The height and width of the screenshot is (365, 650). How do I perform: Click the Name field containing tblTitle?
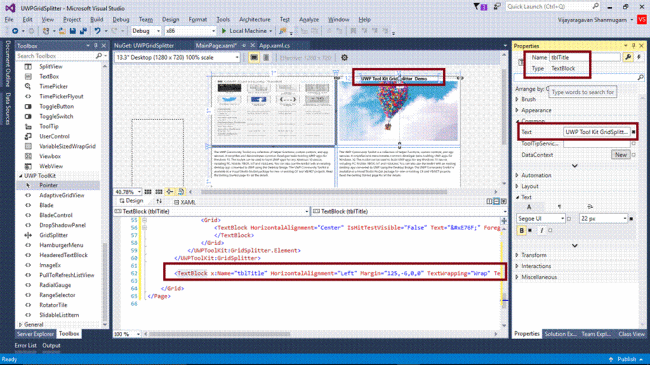pyautogui.click(x=585, y=58)
